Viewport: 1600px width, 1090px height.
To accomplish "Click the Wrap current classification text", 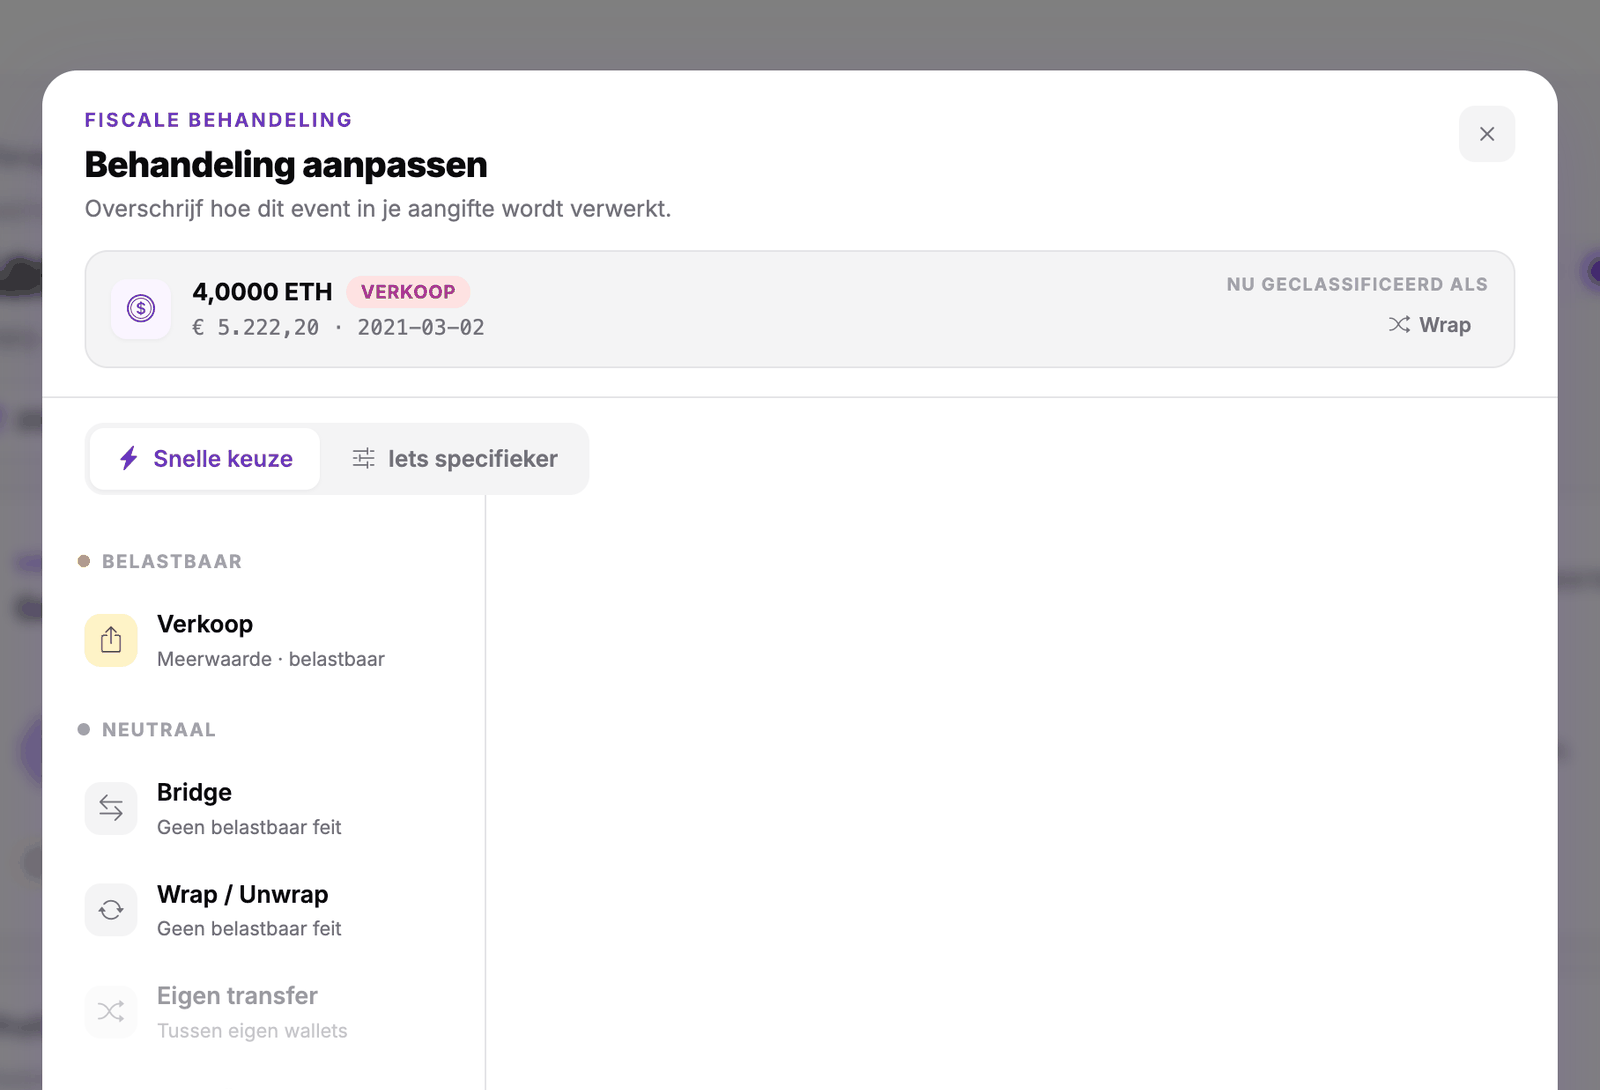I will click(1445, 325).
